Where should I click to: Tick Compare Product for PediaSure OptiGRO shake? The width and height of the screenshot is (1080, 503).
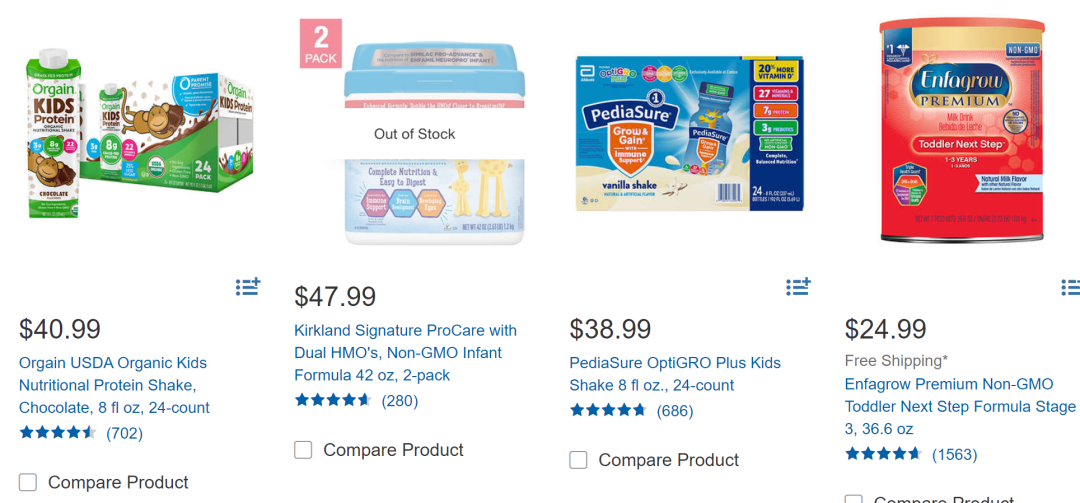point(578,460)
